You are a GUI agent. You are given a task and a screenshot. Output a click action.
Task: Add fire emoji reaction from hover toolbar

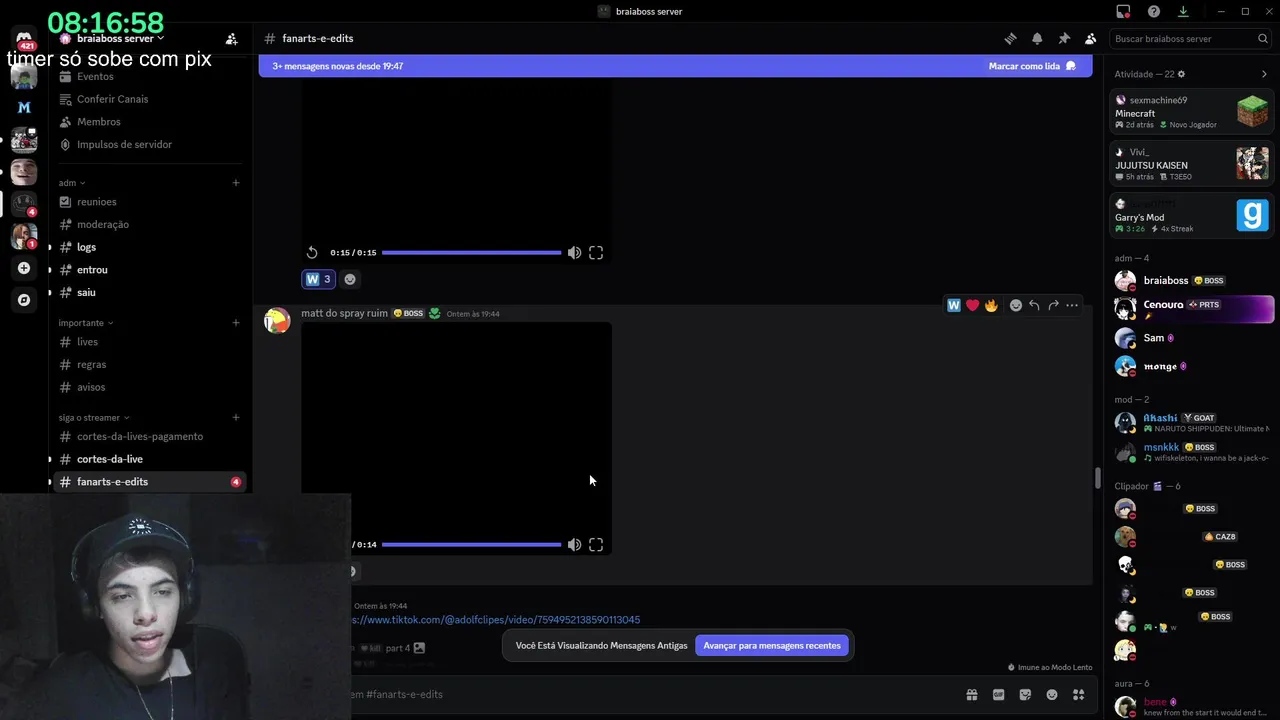coord(991,305)
